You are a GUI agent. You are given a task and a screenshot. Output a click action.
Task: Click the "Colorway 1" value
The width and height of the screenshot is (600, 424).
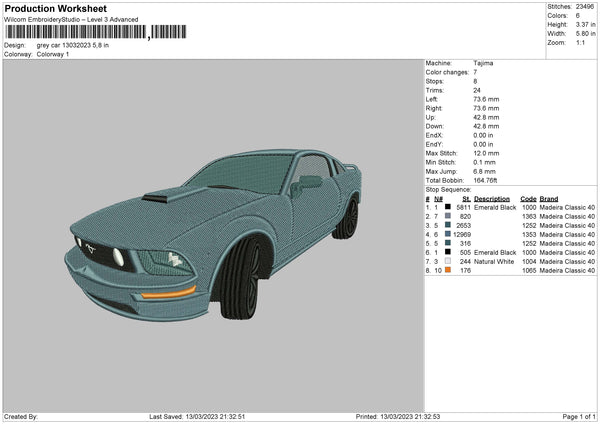click(x=53, y=54)
